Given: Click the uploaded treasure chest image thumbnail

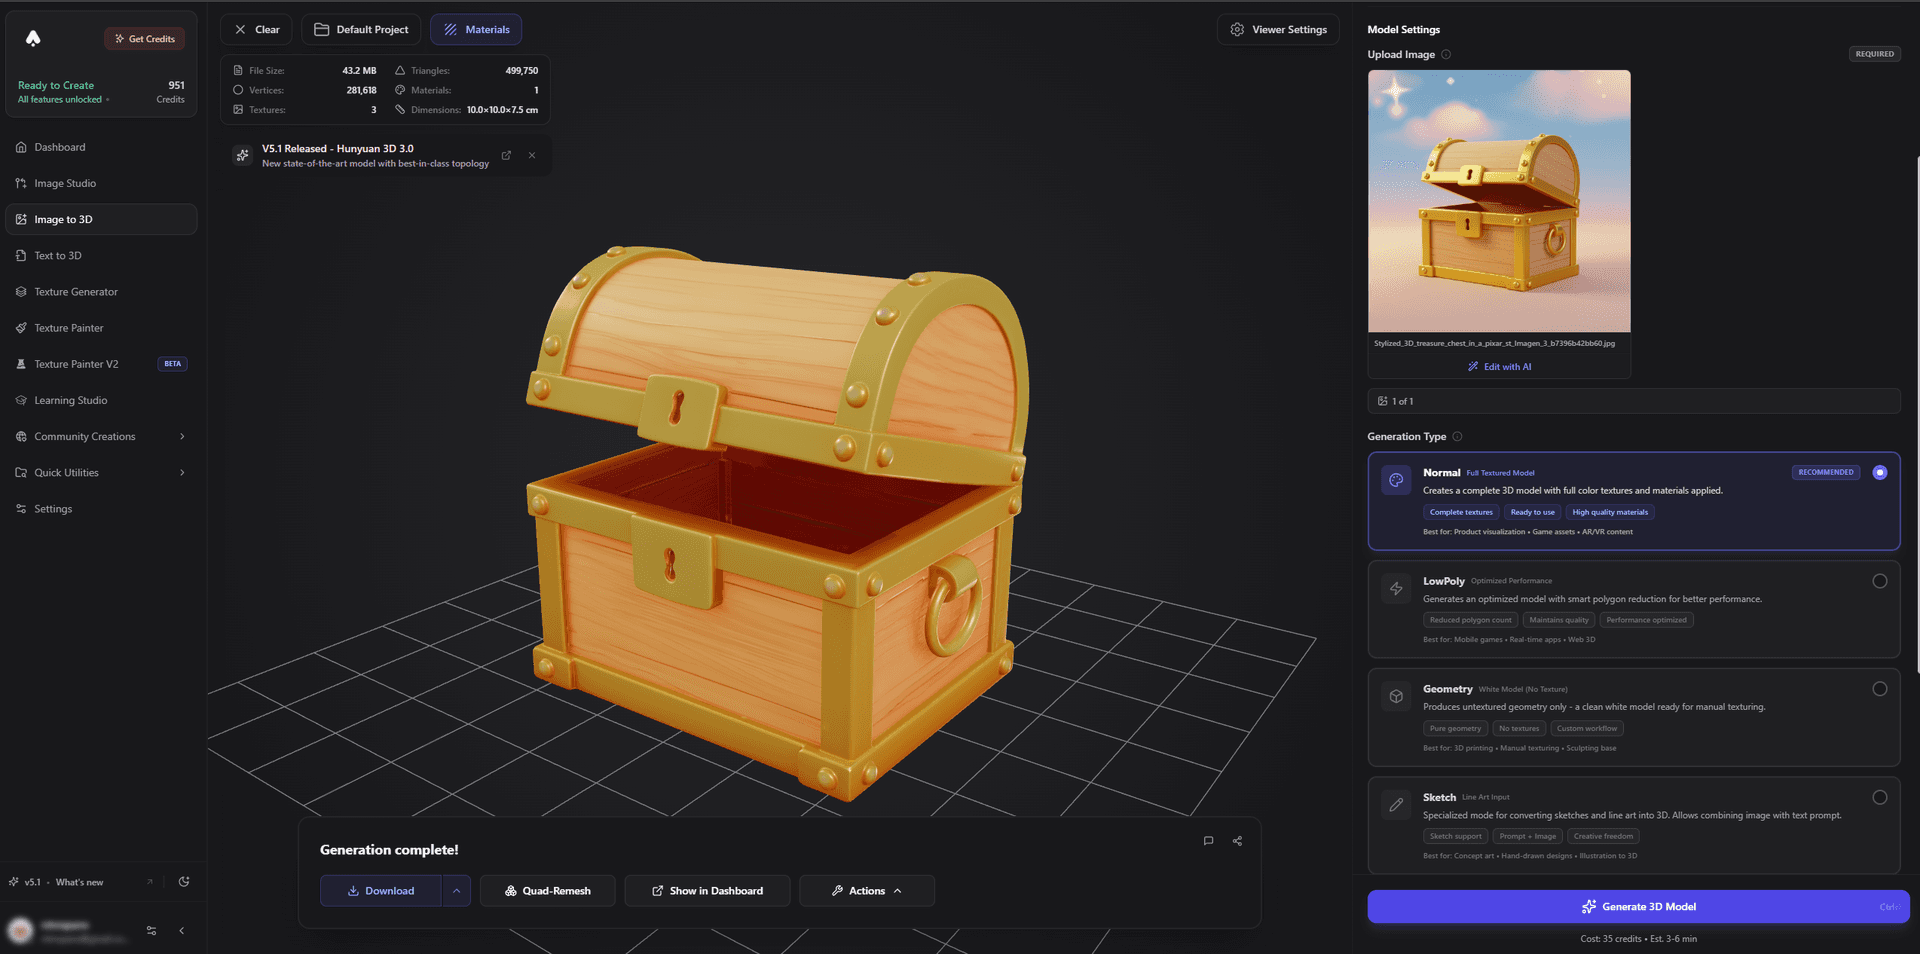Looking at the screenshot, I should (x=1498, y=200).
